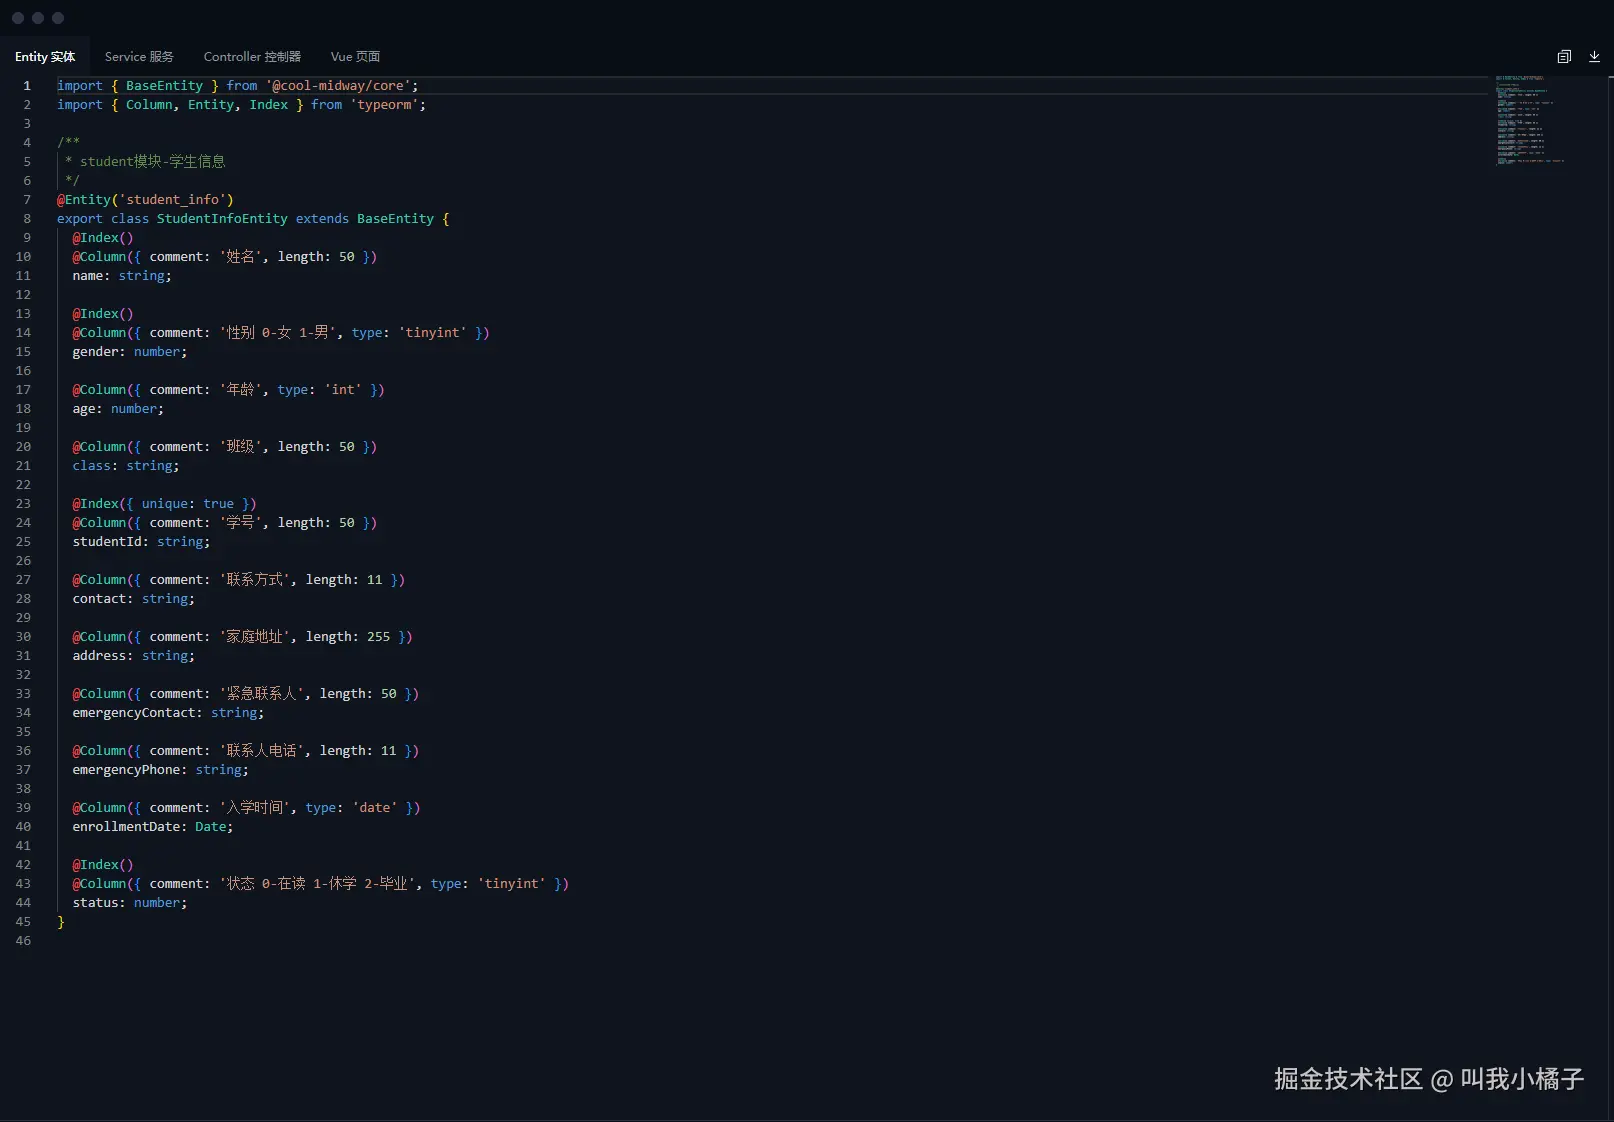The image size is (1614, 1122).
Task: Click the '联系人电话' column comment string
Action: [x=261, y=751]
